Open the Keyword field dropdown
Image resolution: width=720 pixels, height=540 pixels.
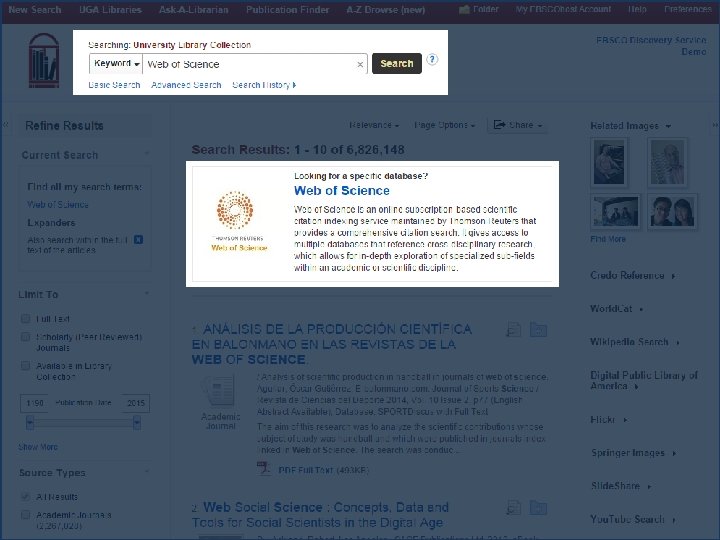click(x=116, y=63)
